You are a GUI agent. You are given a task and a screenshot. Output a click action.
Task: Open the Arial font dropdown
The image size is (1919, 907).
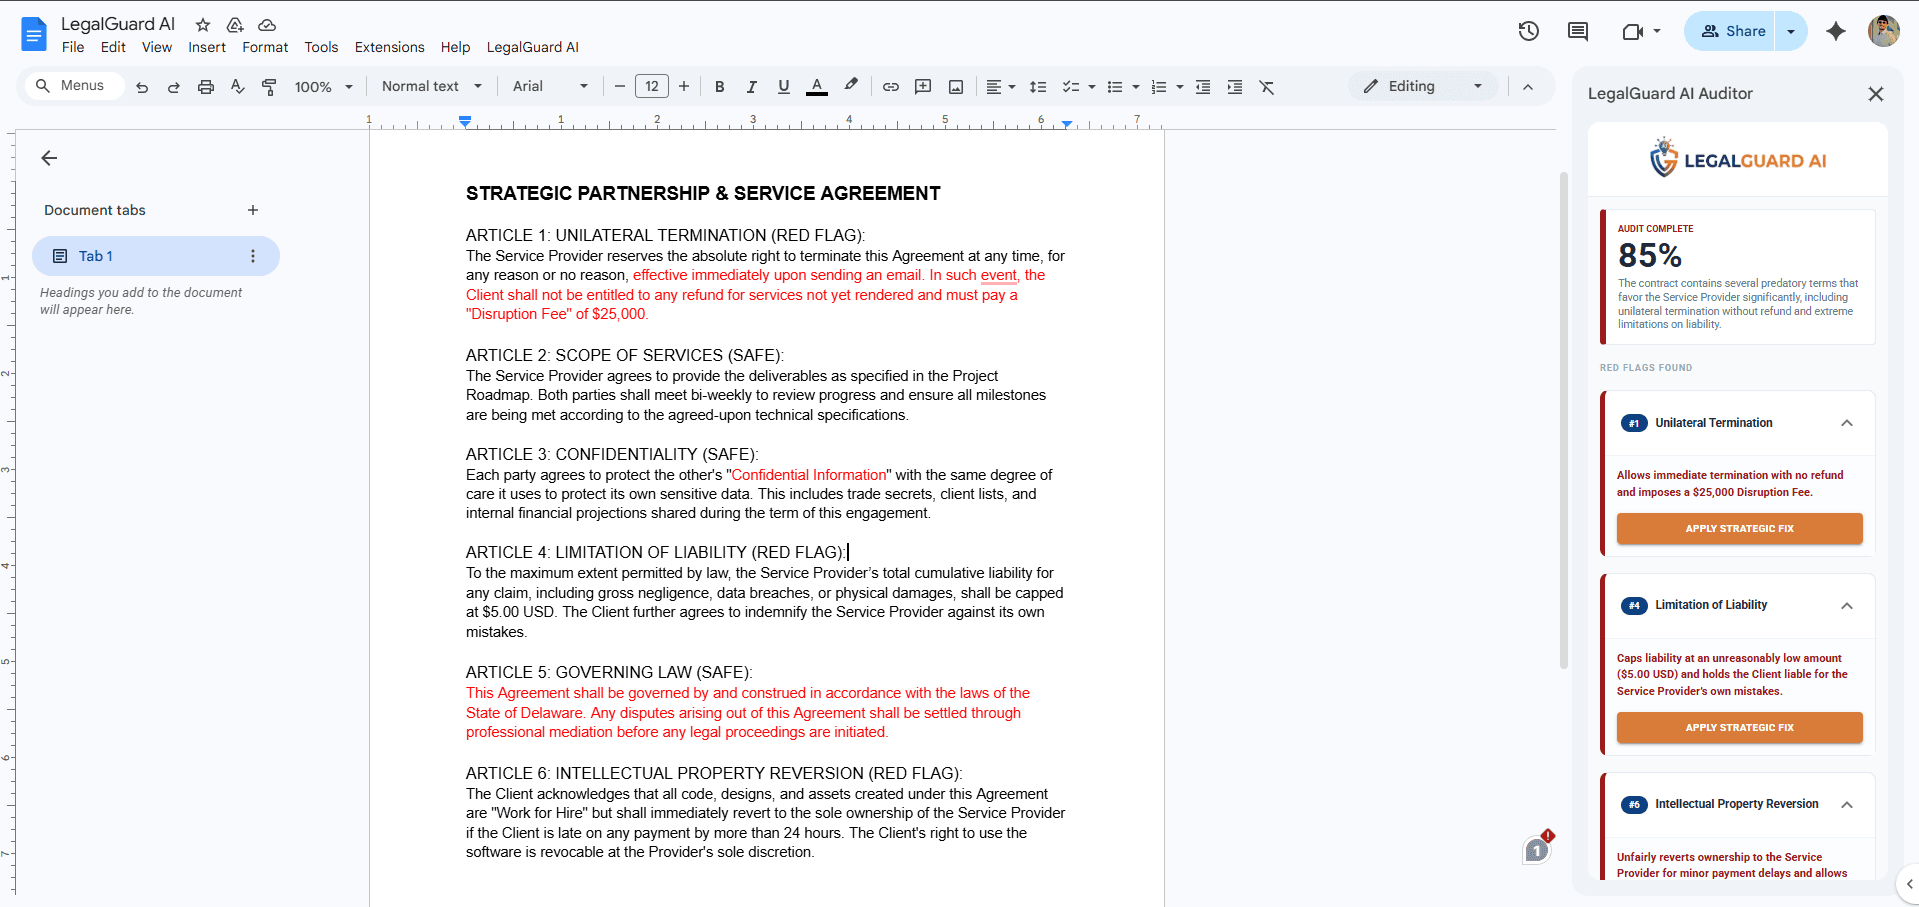point(551,87)
